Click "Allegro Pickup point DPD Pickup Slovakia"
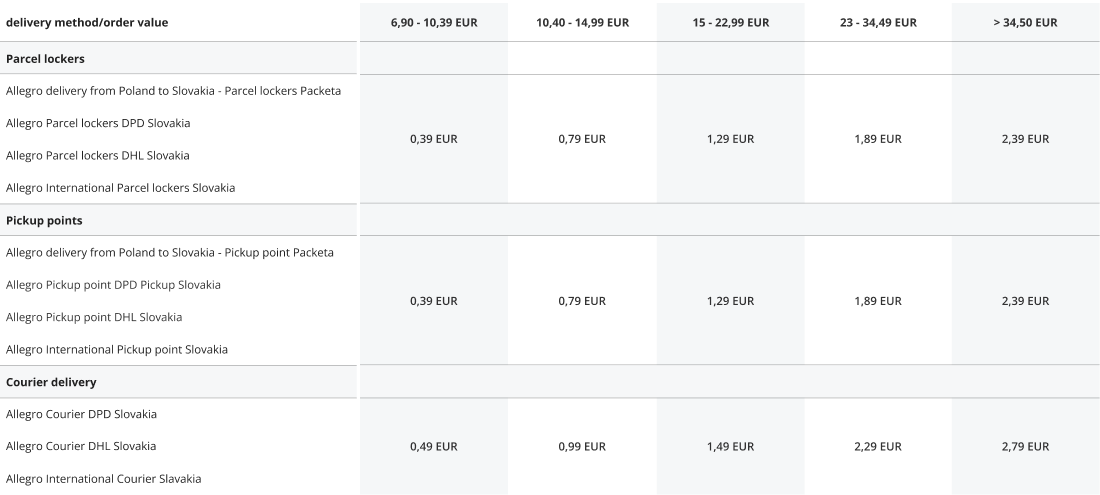 (x=113, y=285)
